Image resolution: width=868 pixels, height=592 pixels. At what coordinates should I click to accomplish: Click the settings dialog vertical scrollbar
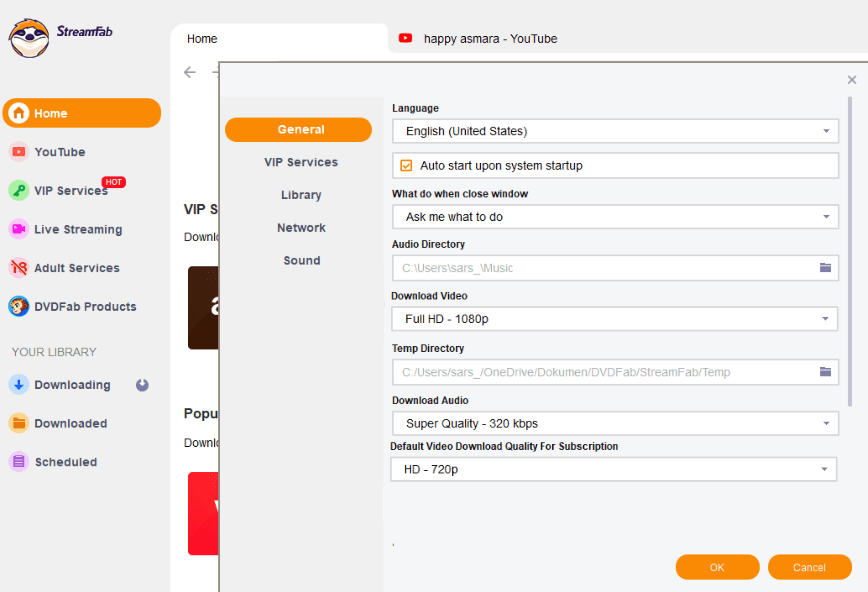[x=850, y=251]
